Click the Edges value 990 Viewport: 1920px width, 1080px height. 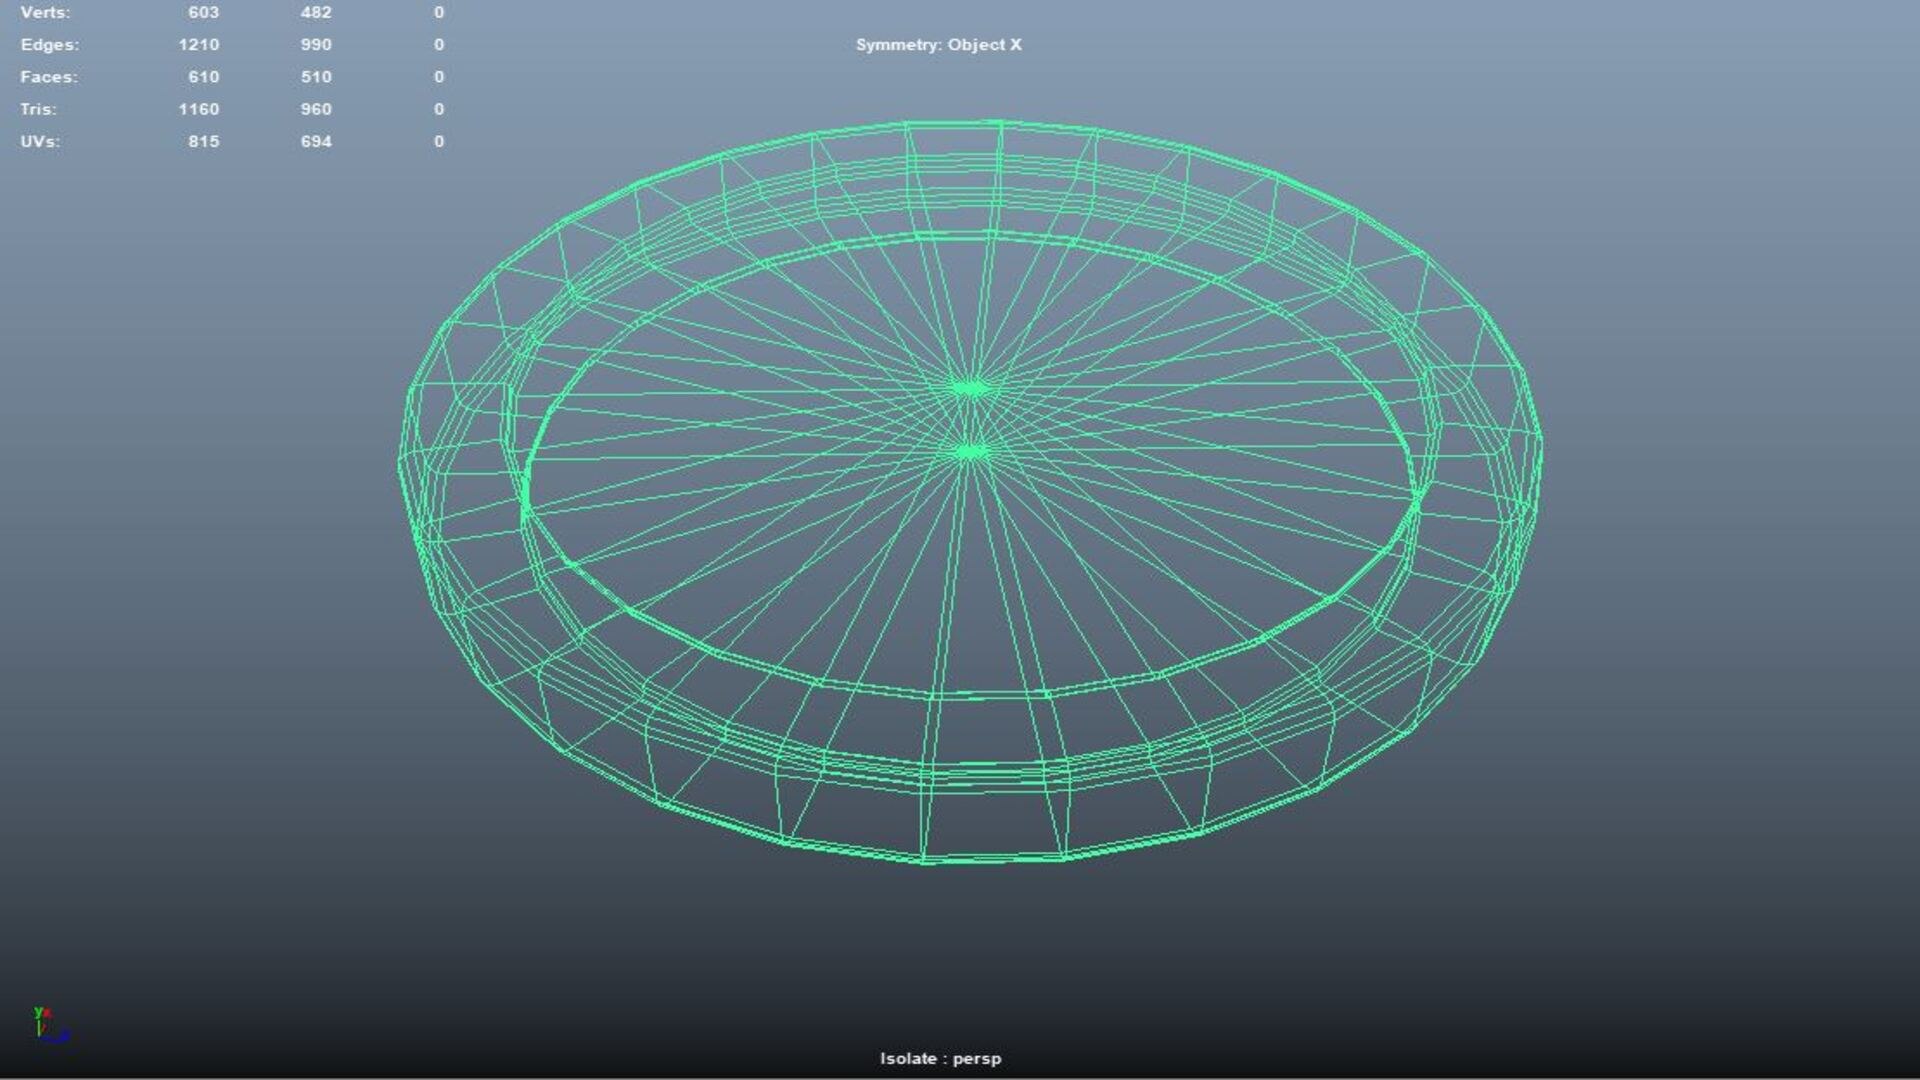pyautogui.click(x=316, y=44)
